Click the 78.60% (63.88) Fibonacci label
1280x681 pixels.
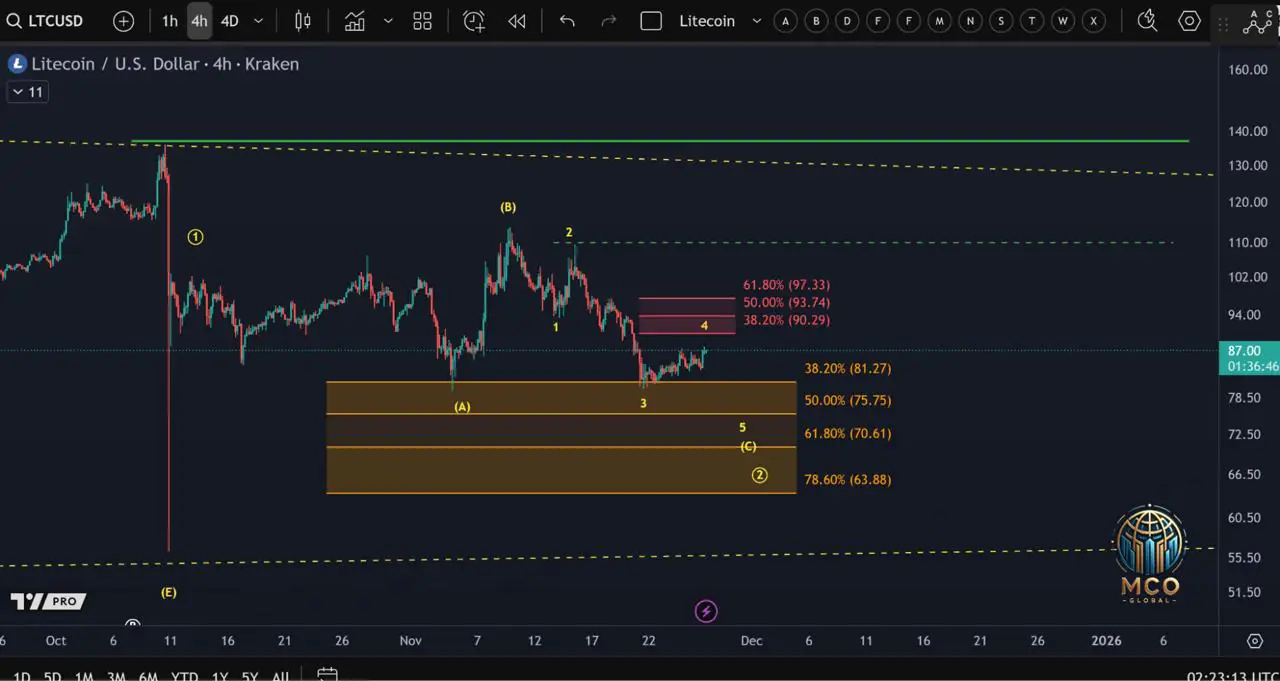click(x=848, y=479)
